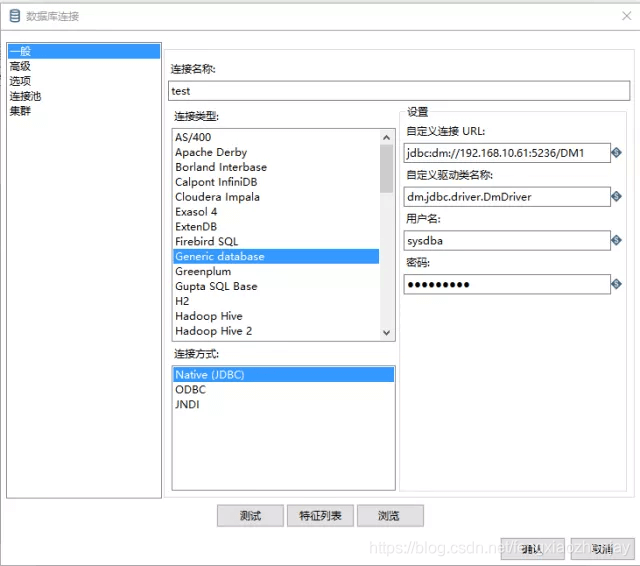This screenshot has width=640, height=566.
Task: Select 高级 in the left panel
Action: 20,66
